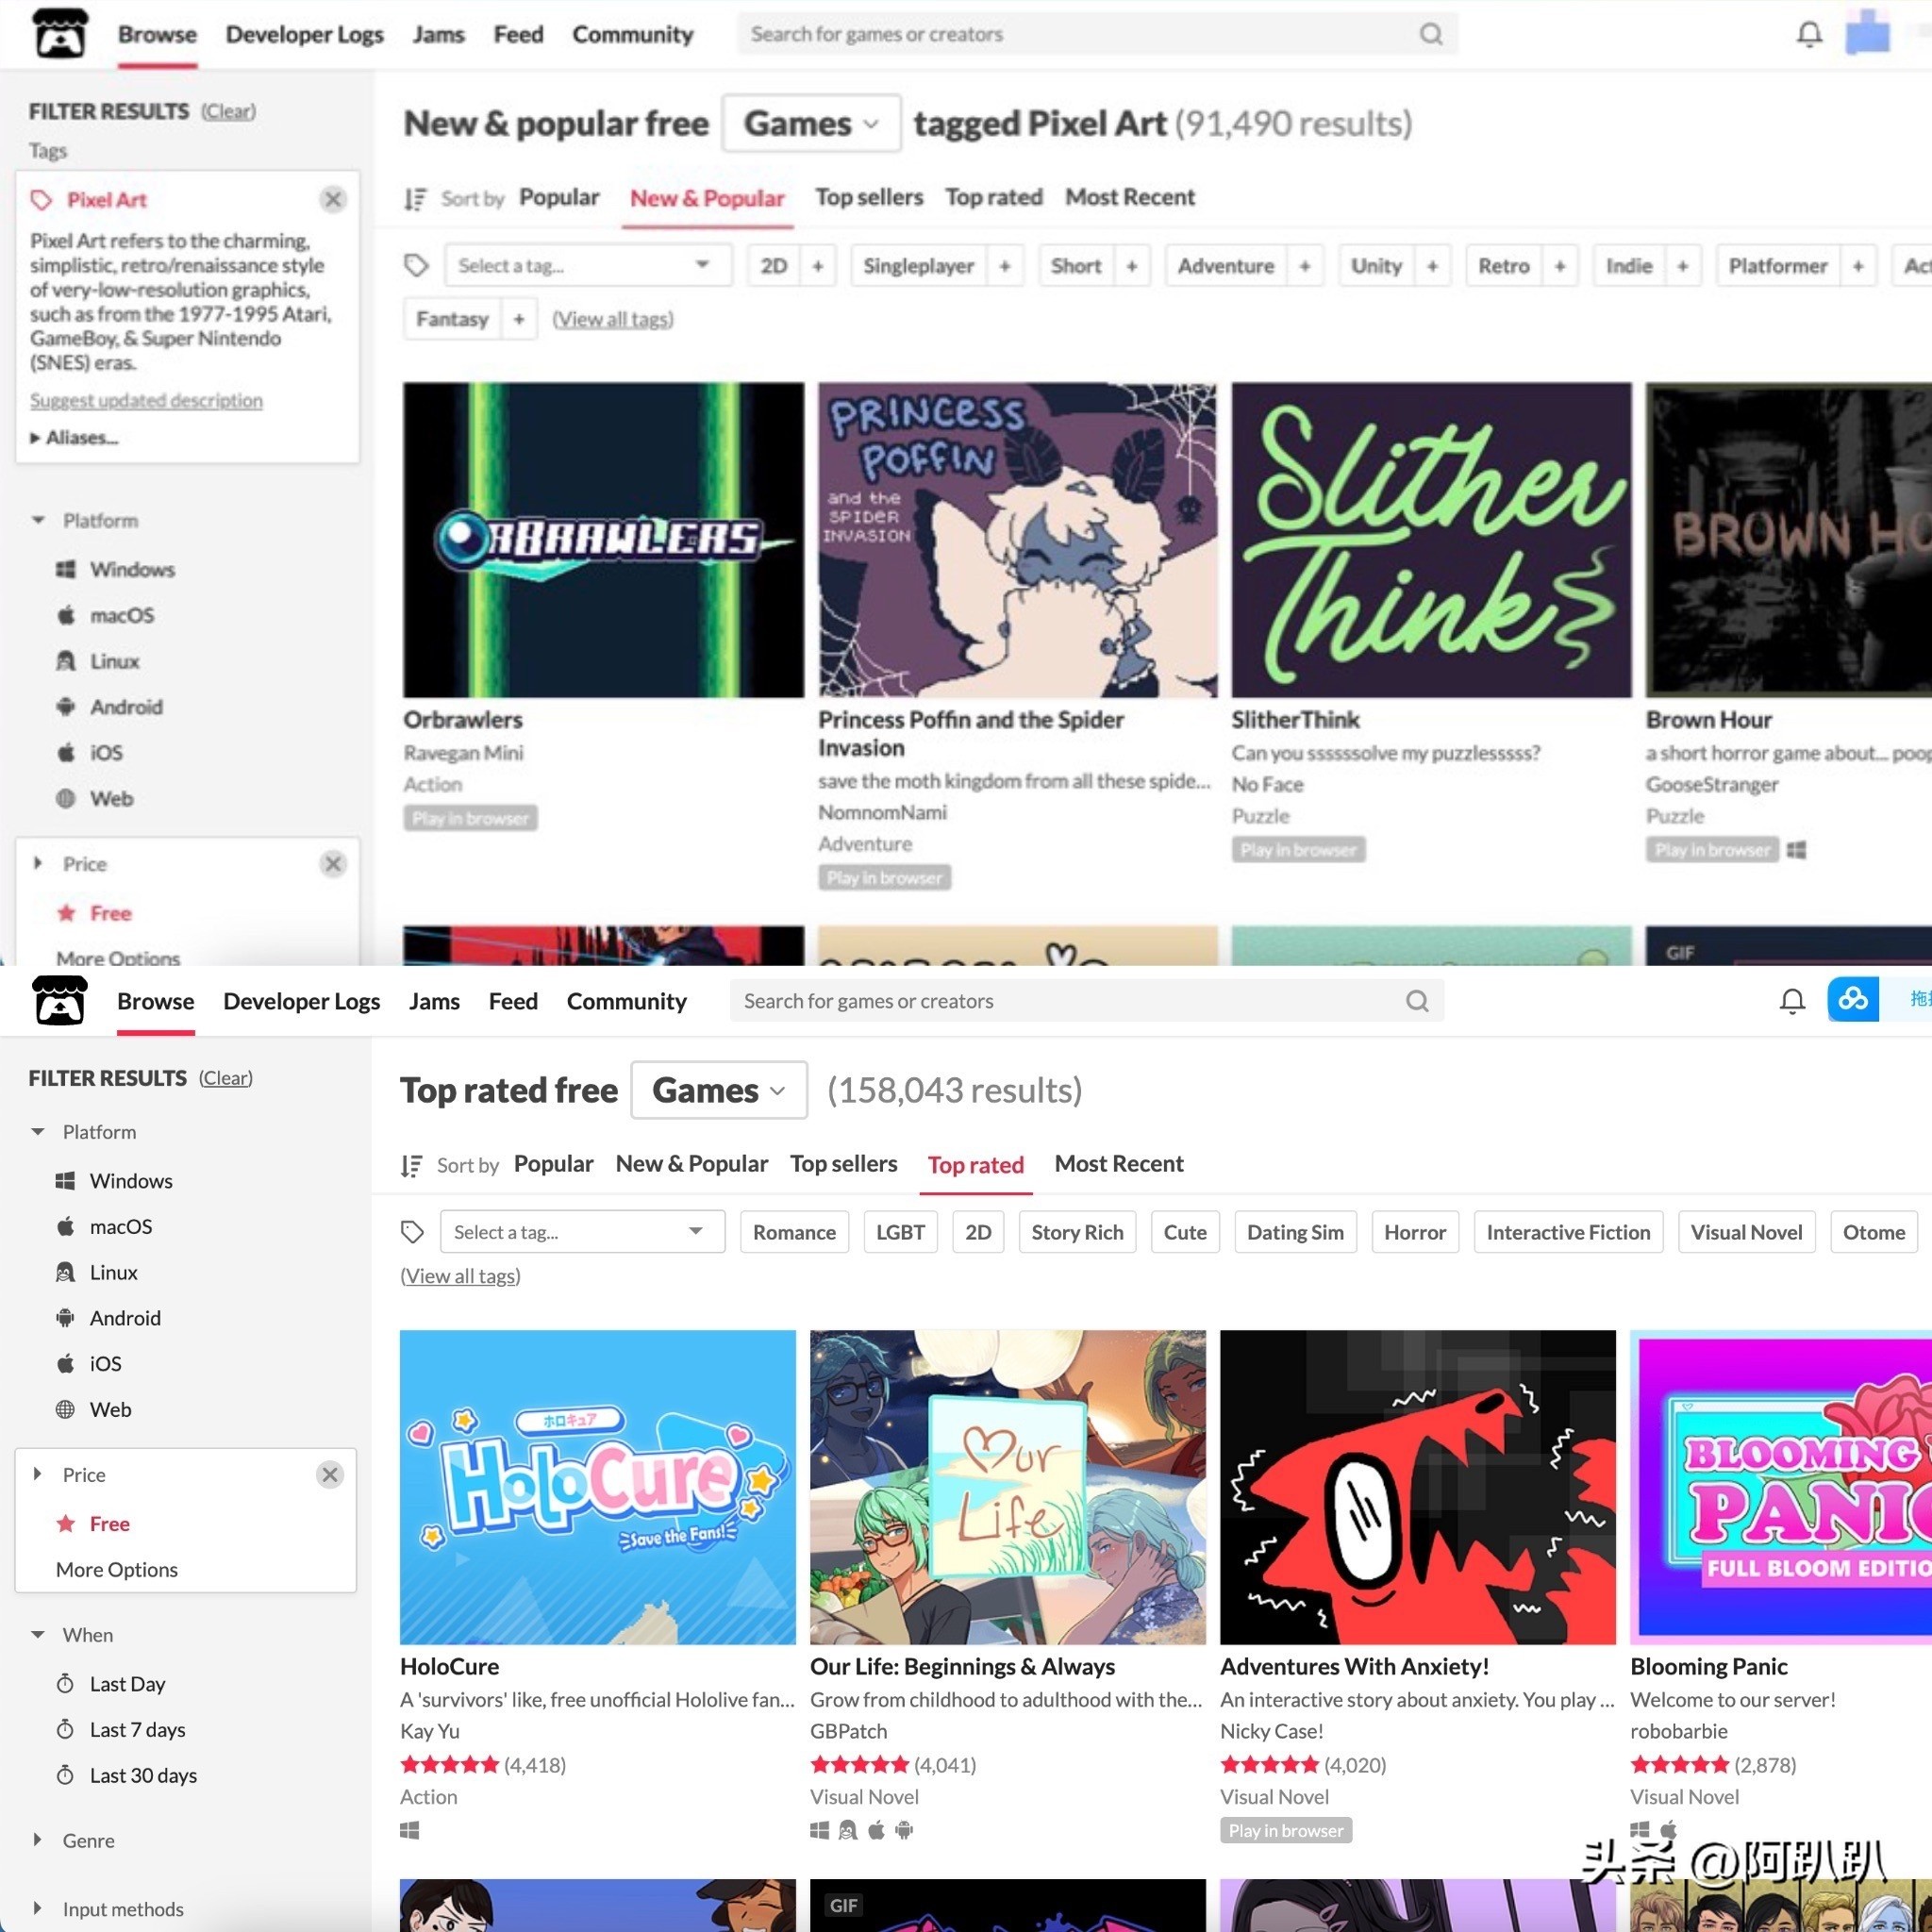1932x1932 pixels.
Task: Click More Options under bottom Price filter
Action: pyautogui.click(x=117, y=1569)
